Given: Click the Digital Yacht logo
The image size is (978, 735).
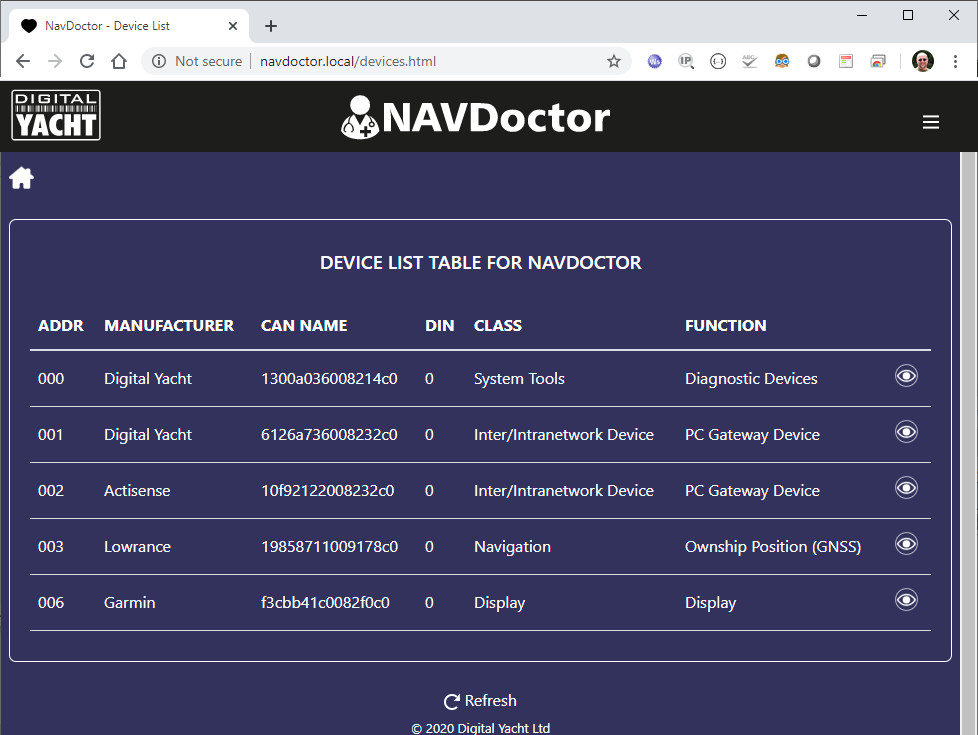Looking at the screenshot, I should tap(56, 115).
